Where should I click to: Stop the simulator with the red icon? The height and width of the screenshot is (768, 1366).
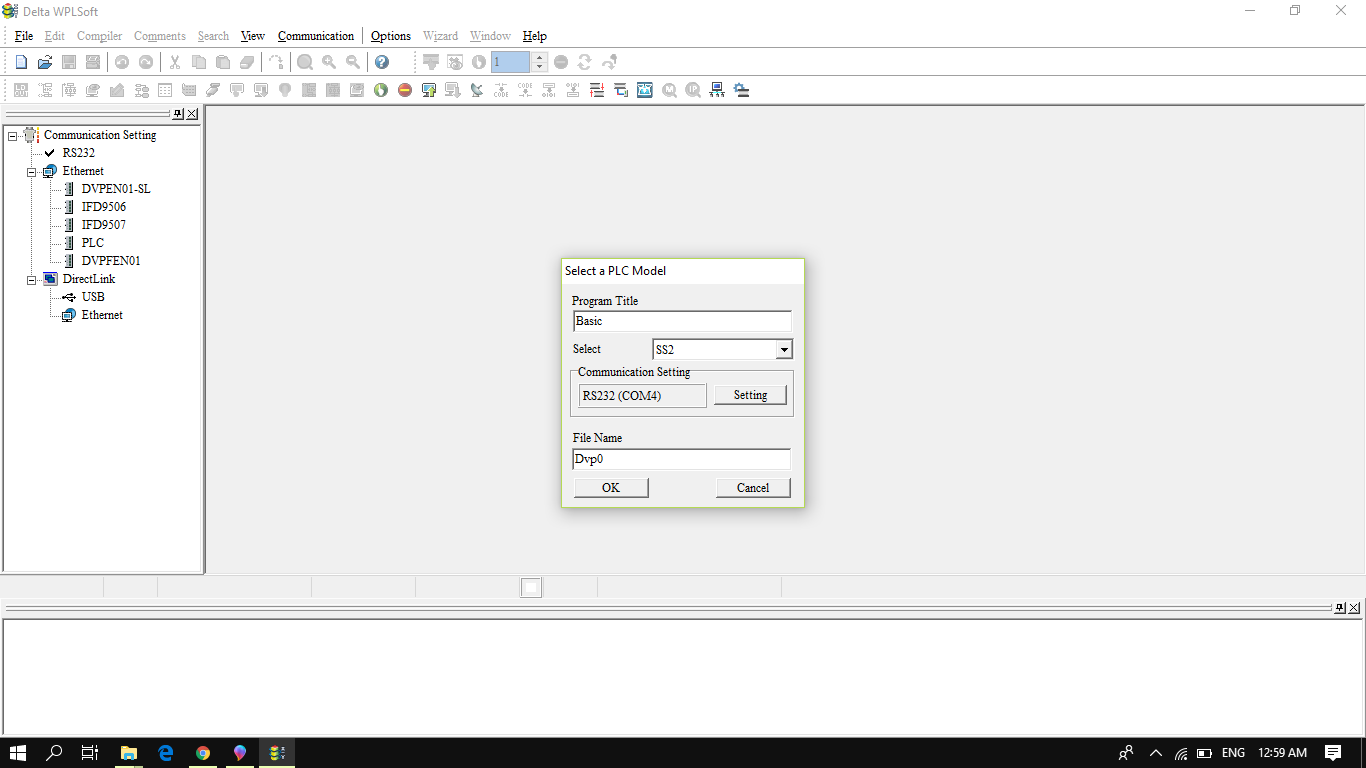[x=404, y=89]
